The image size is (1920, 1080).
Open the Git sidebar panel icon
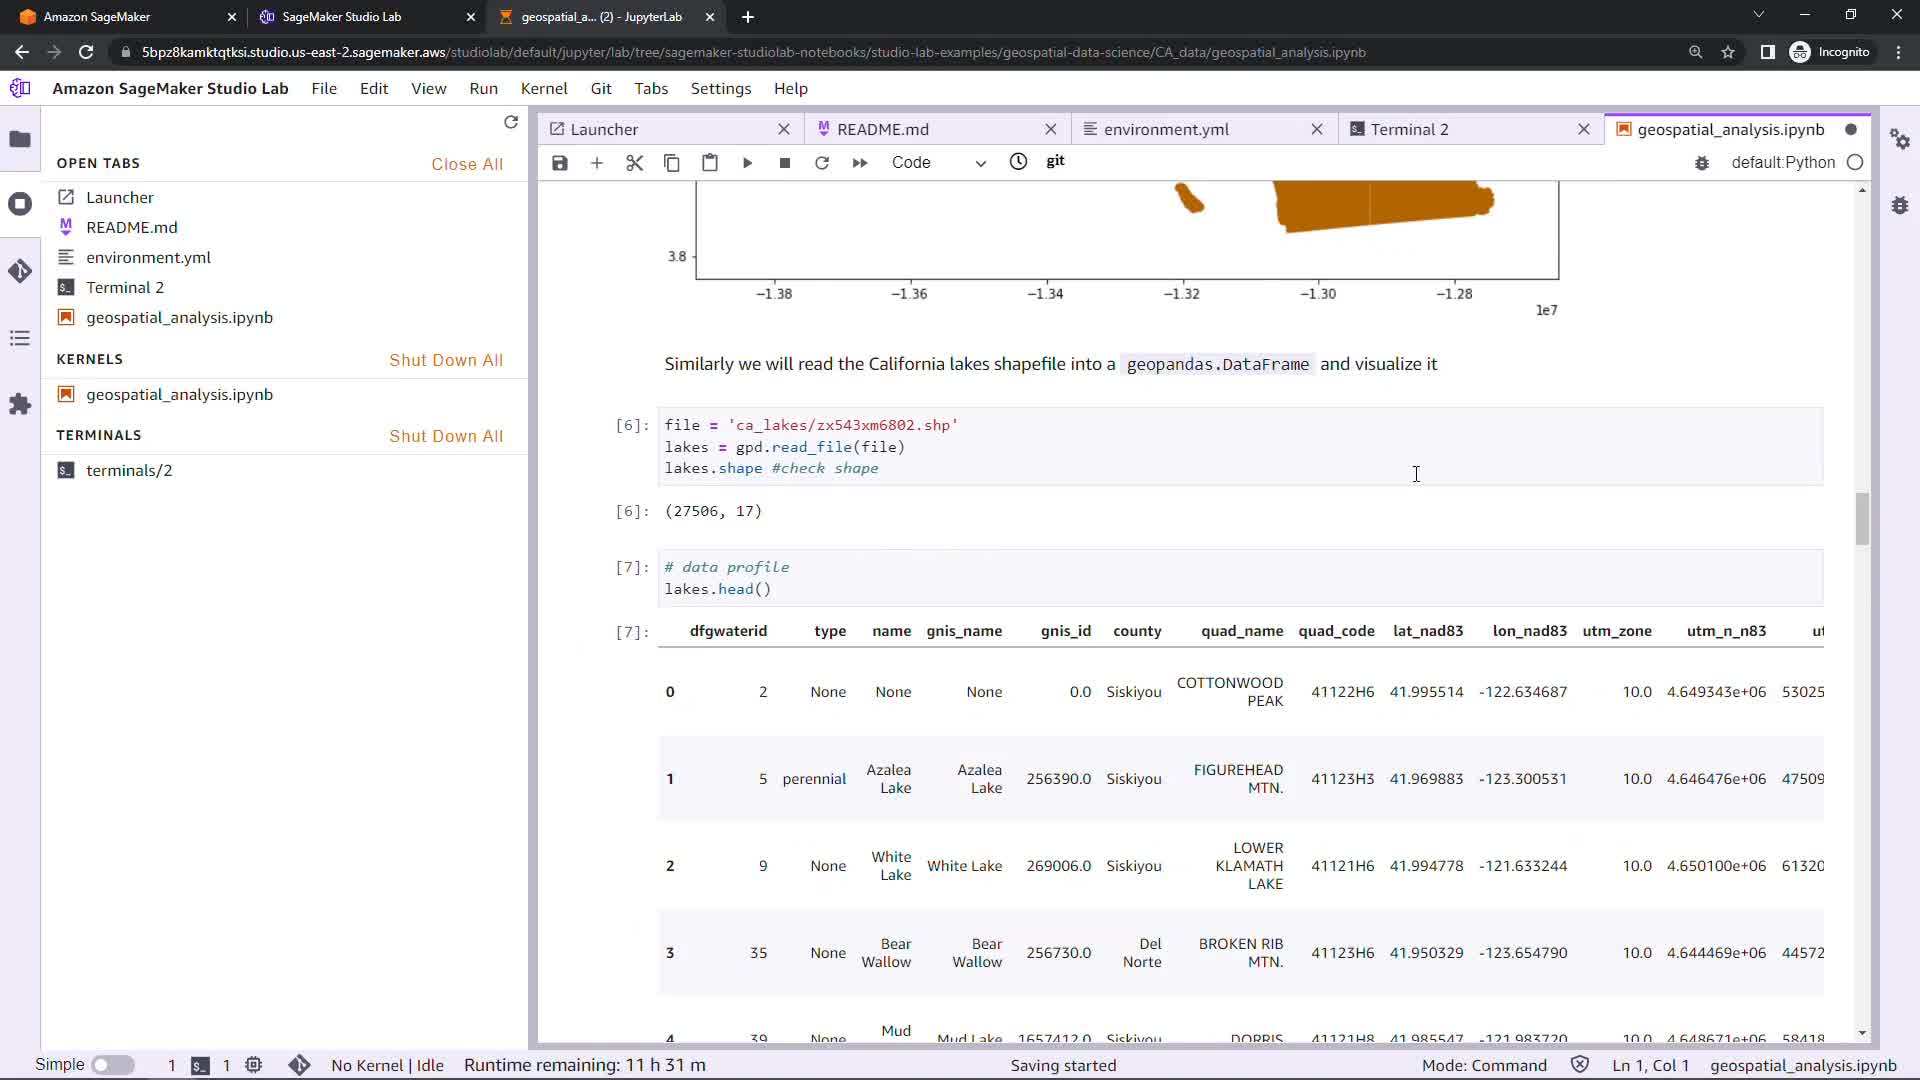tap(20, 271)
